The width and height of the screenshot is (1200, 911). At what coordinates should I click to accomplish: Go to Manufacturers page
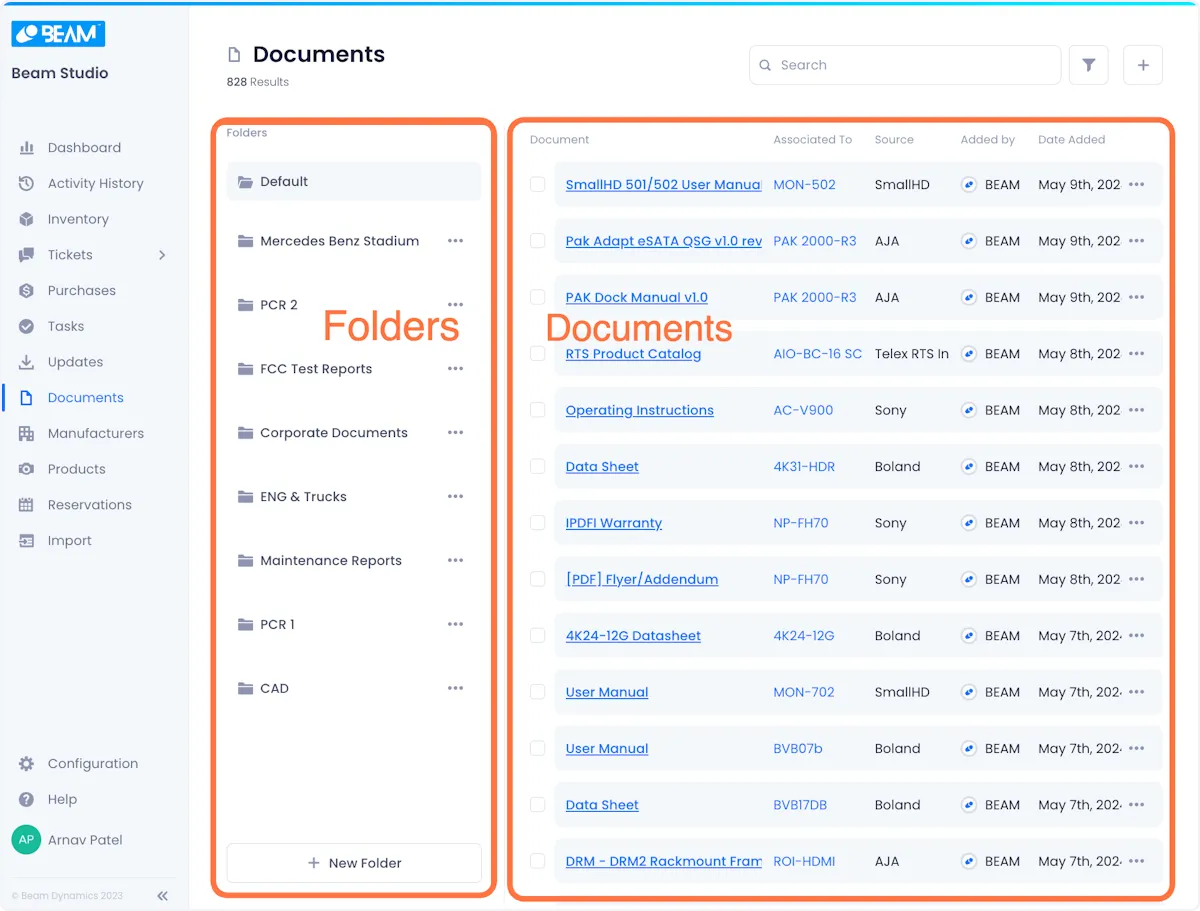point(96,433)
